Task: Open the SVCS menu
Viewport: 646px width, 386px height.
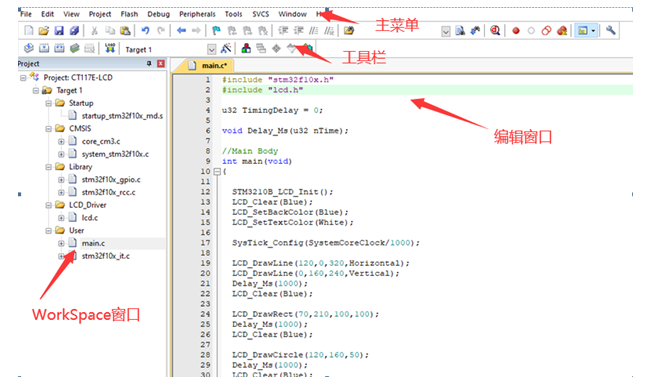Action: pyautogui.click(x=260, y=14)
